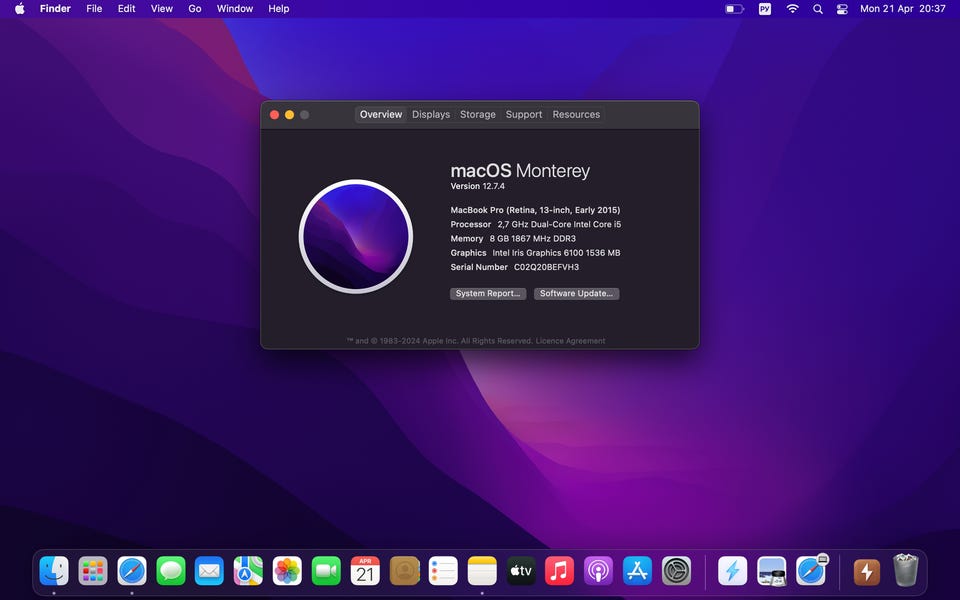Viewport: 960px width, 600px height.
Task: Click the date and time in the menu bar
Action: 902,9
